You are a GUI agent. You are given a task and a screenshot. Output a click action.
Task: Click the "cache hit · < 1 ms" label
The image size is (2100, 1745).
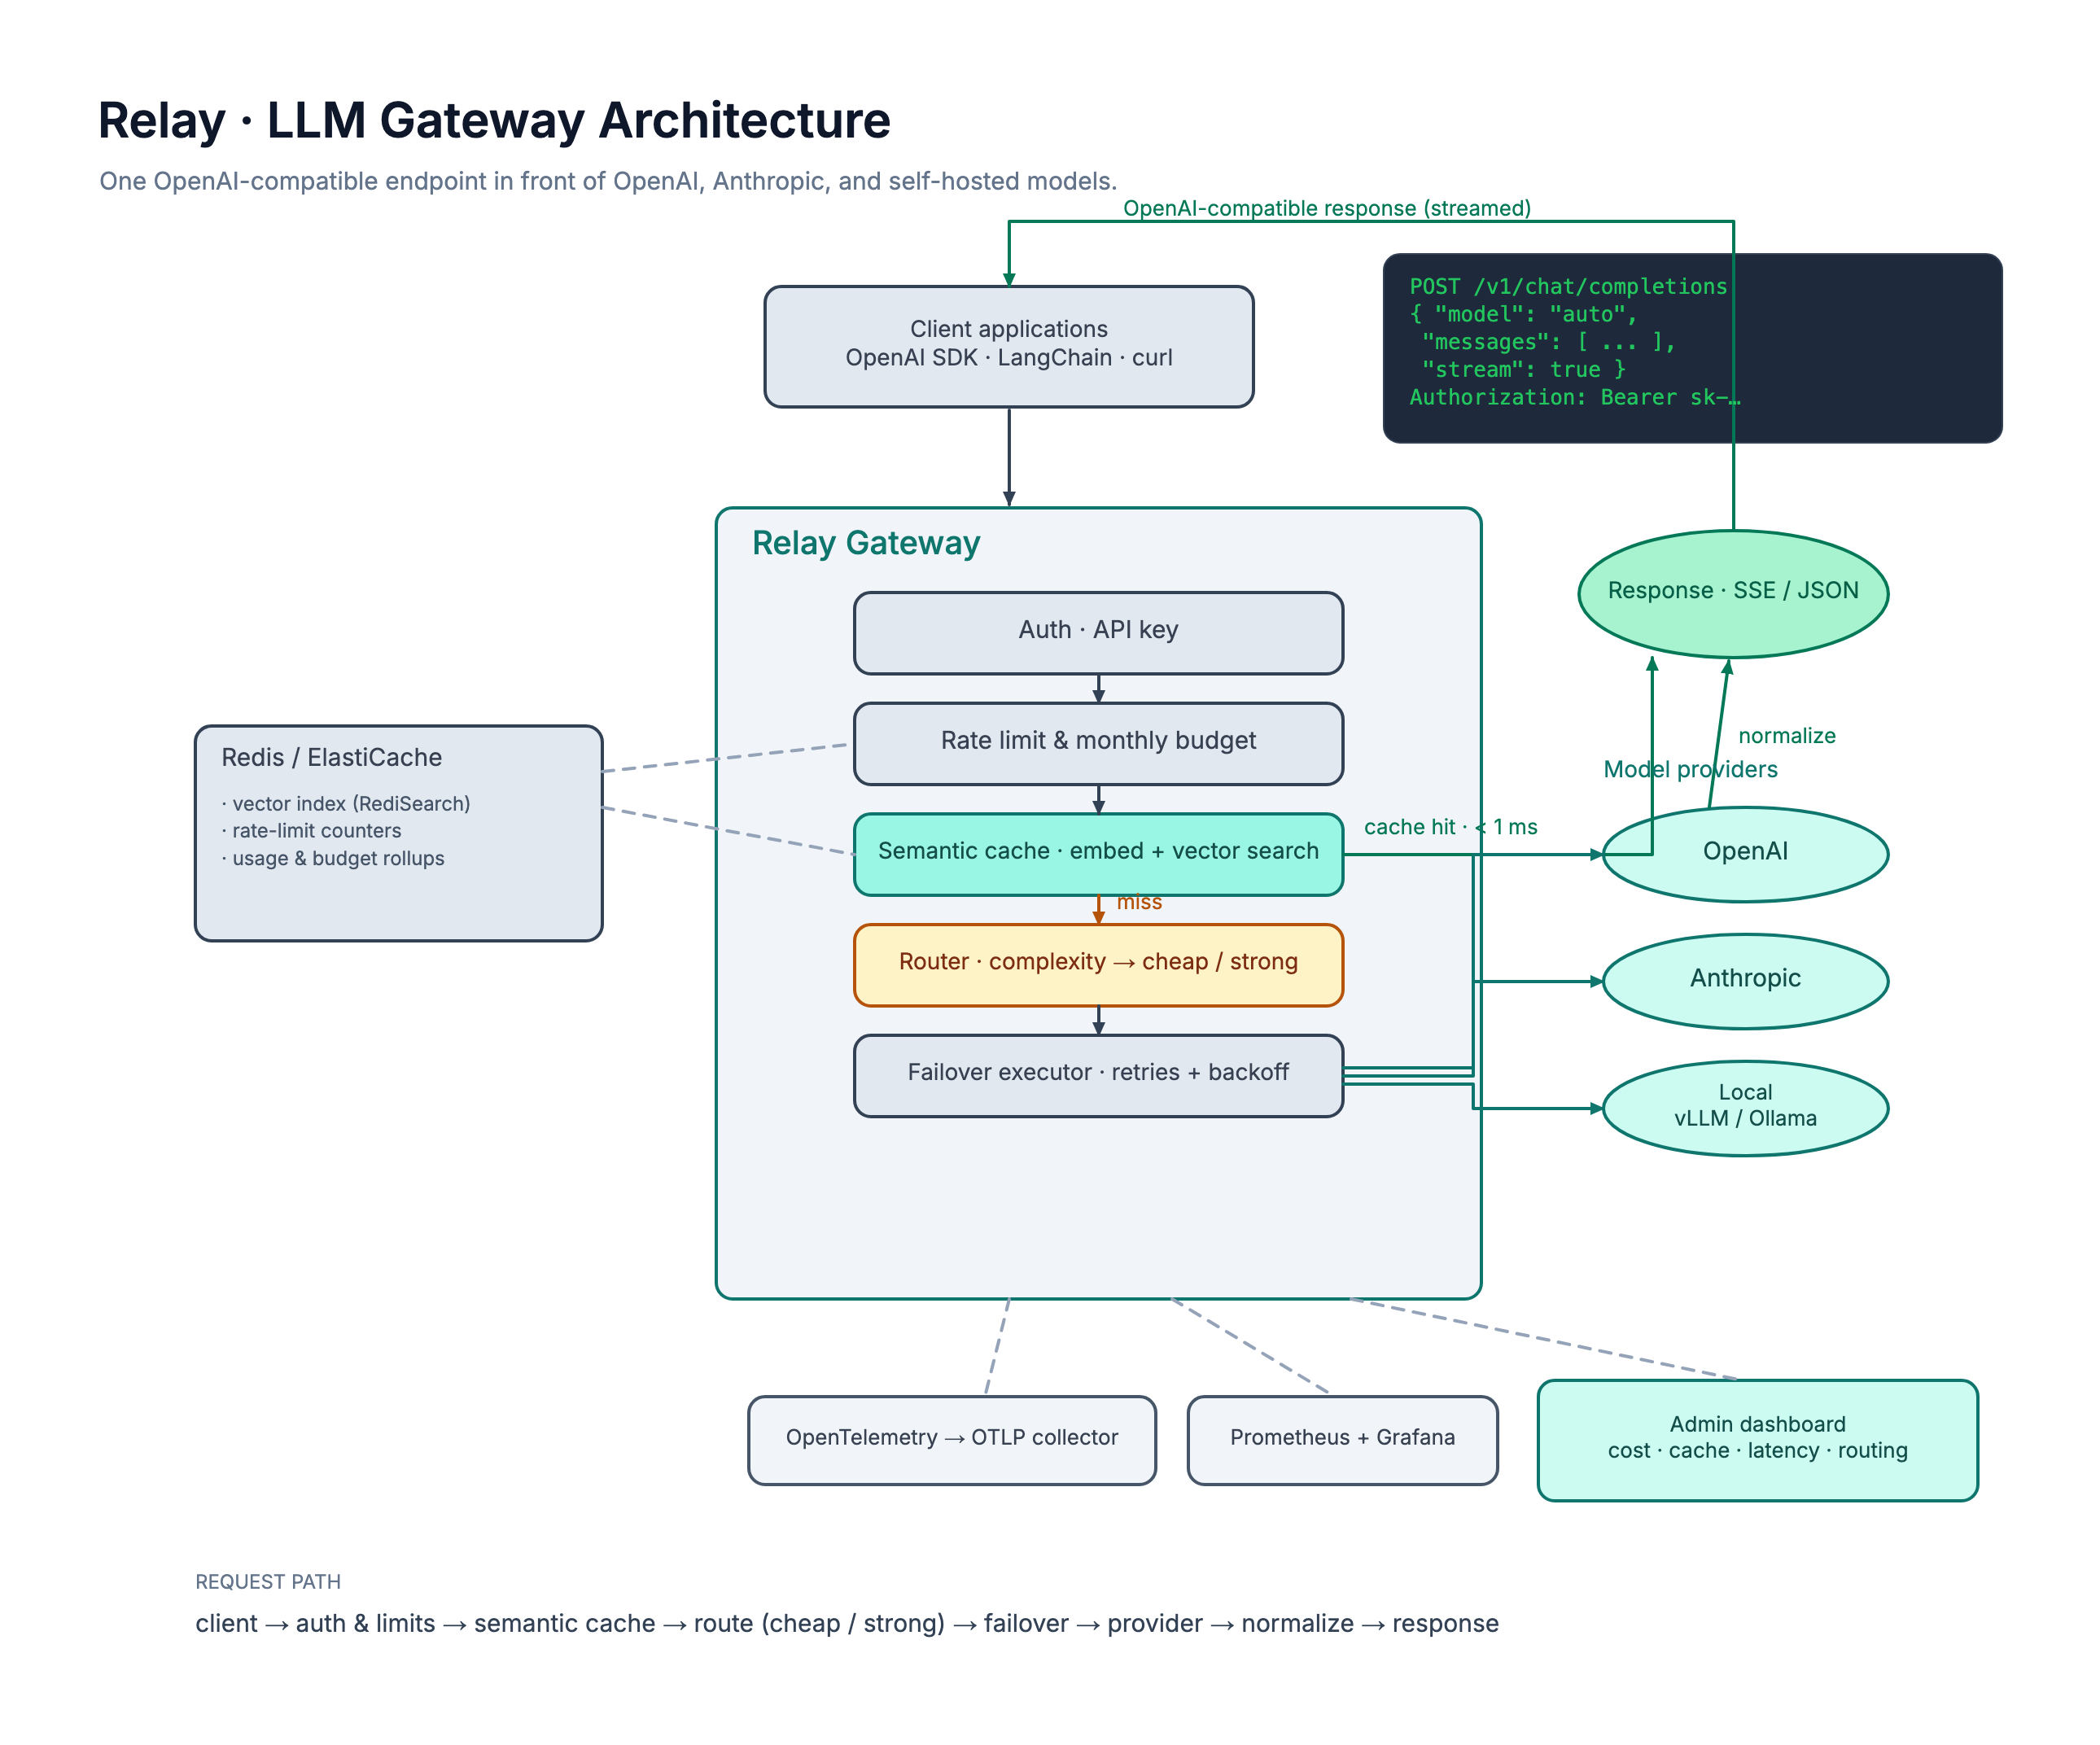[x=1450, y=827]
